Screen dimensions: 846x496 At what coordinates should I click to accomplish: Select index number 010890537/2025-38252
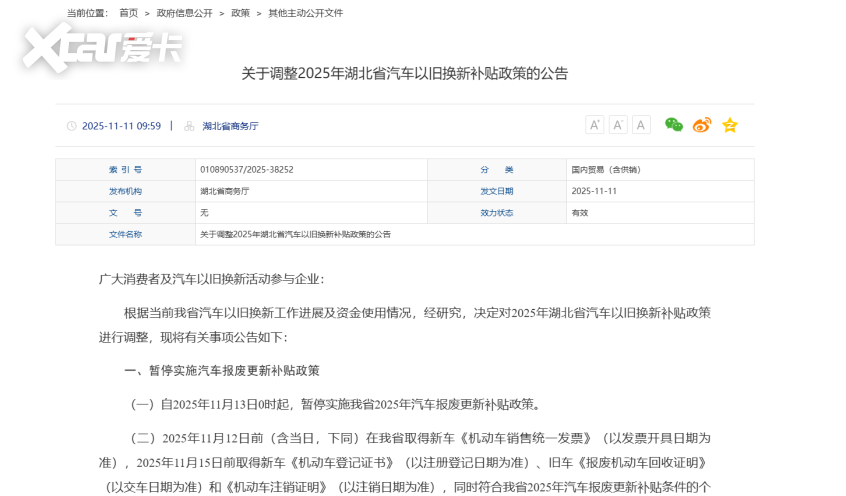(x=246, y=170)
